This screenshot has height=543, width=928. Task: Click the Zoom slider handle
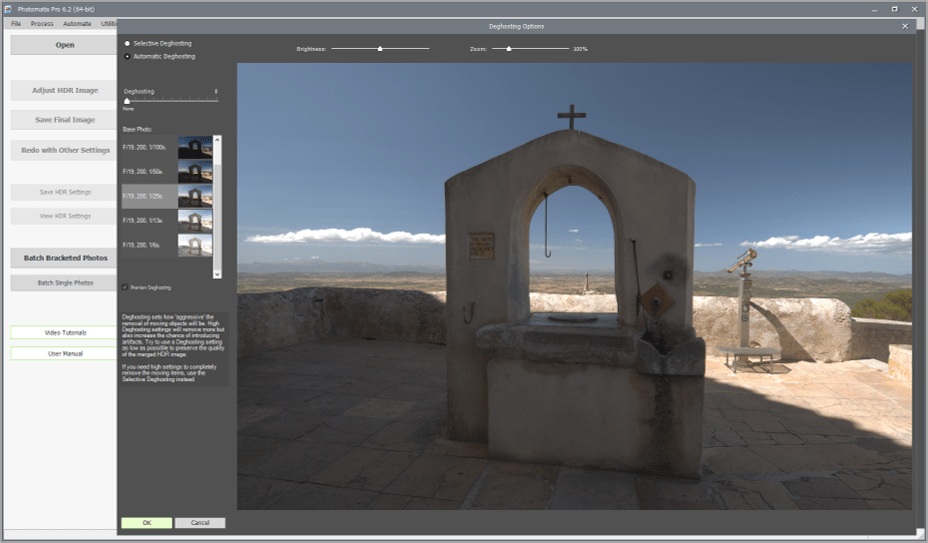(x=509, y=48)
